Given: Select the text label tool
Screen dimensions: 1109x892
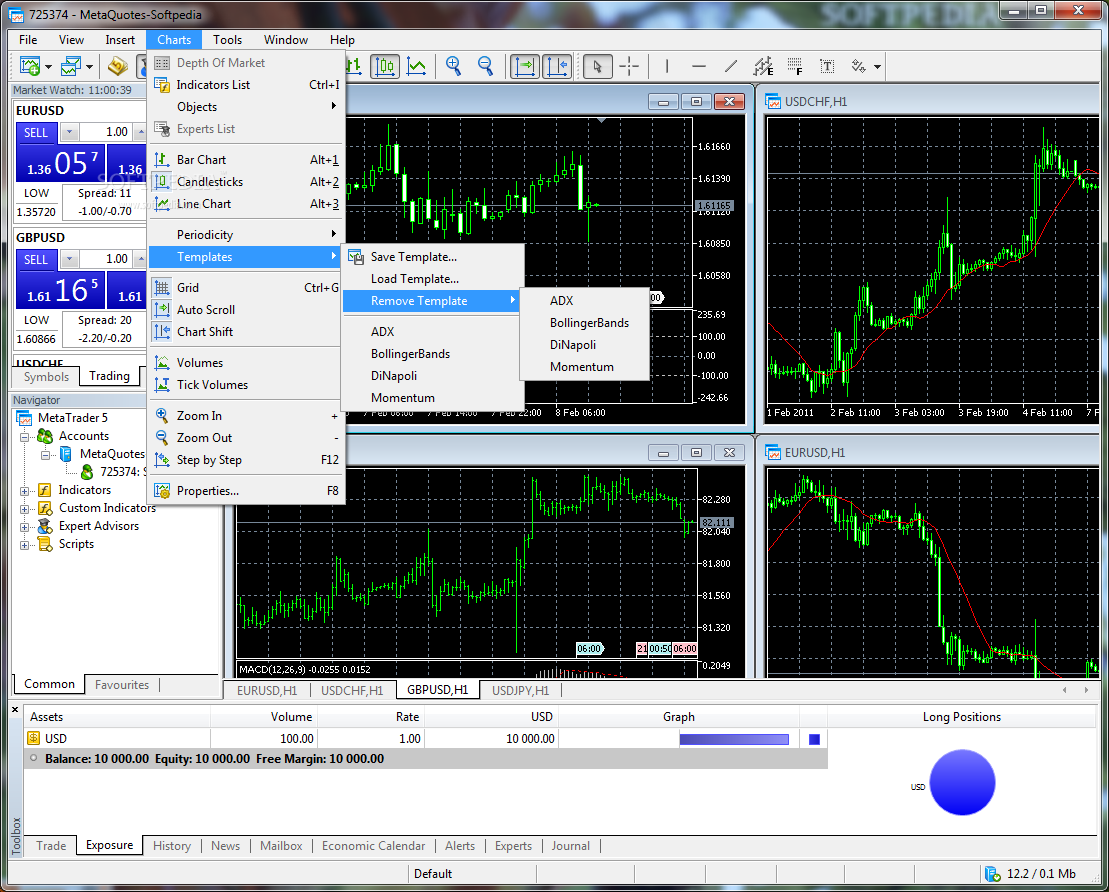Looking at the screenshot, I should (x=827, y=66).
